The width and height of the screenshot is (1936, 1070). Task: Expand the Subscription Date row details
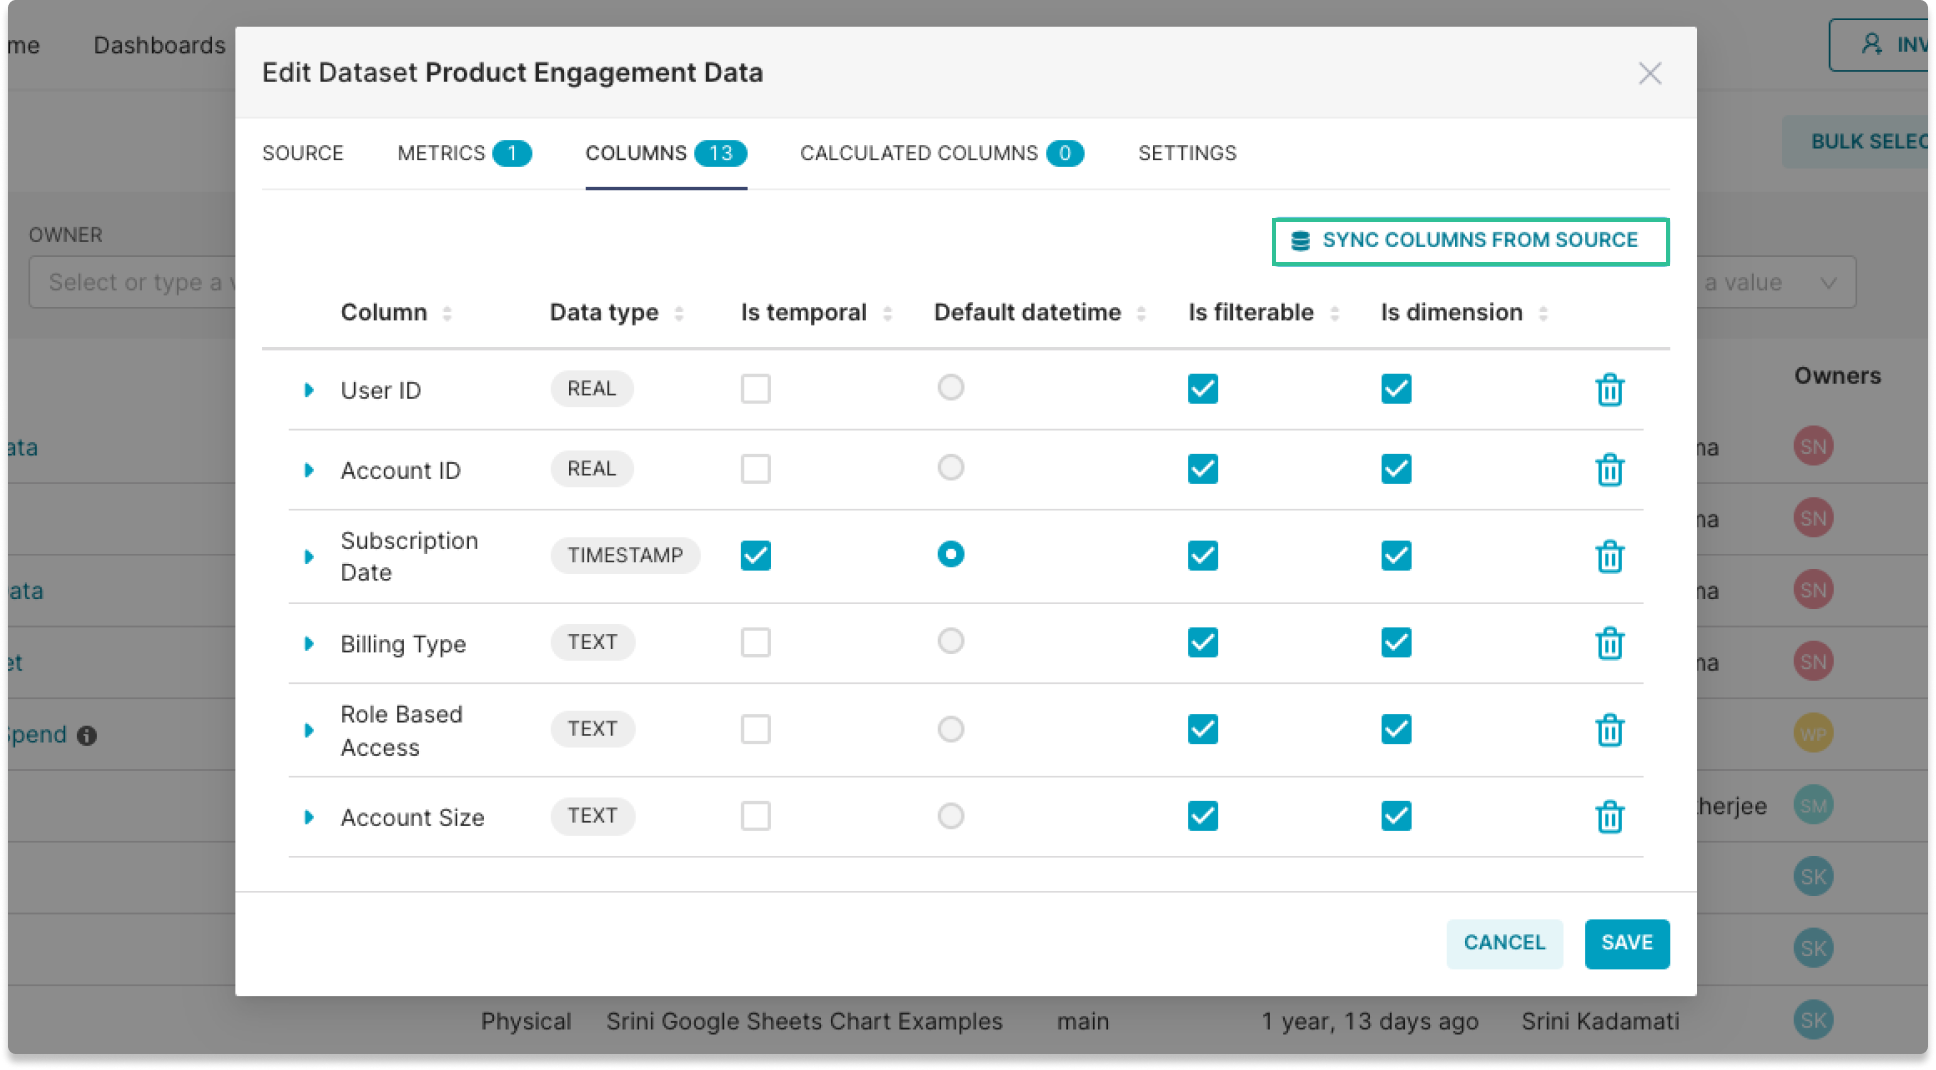coord(309,557)
